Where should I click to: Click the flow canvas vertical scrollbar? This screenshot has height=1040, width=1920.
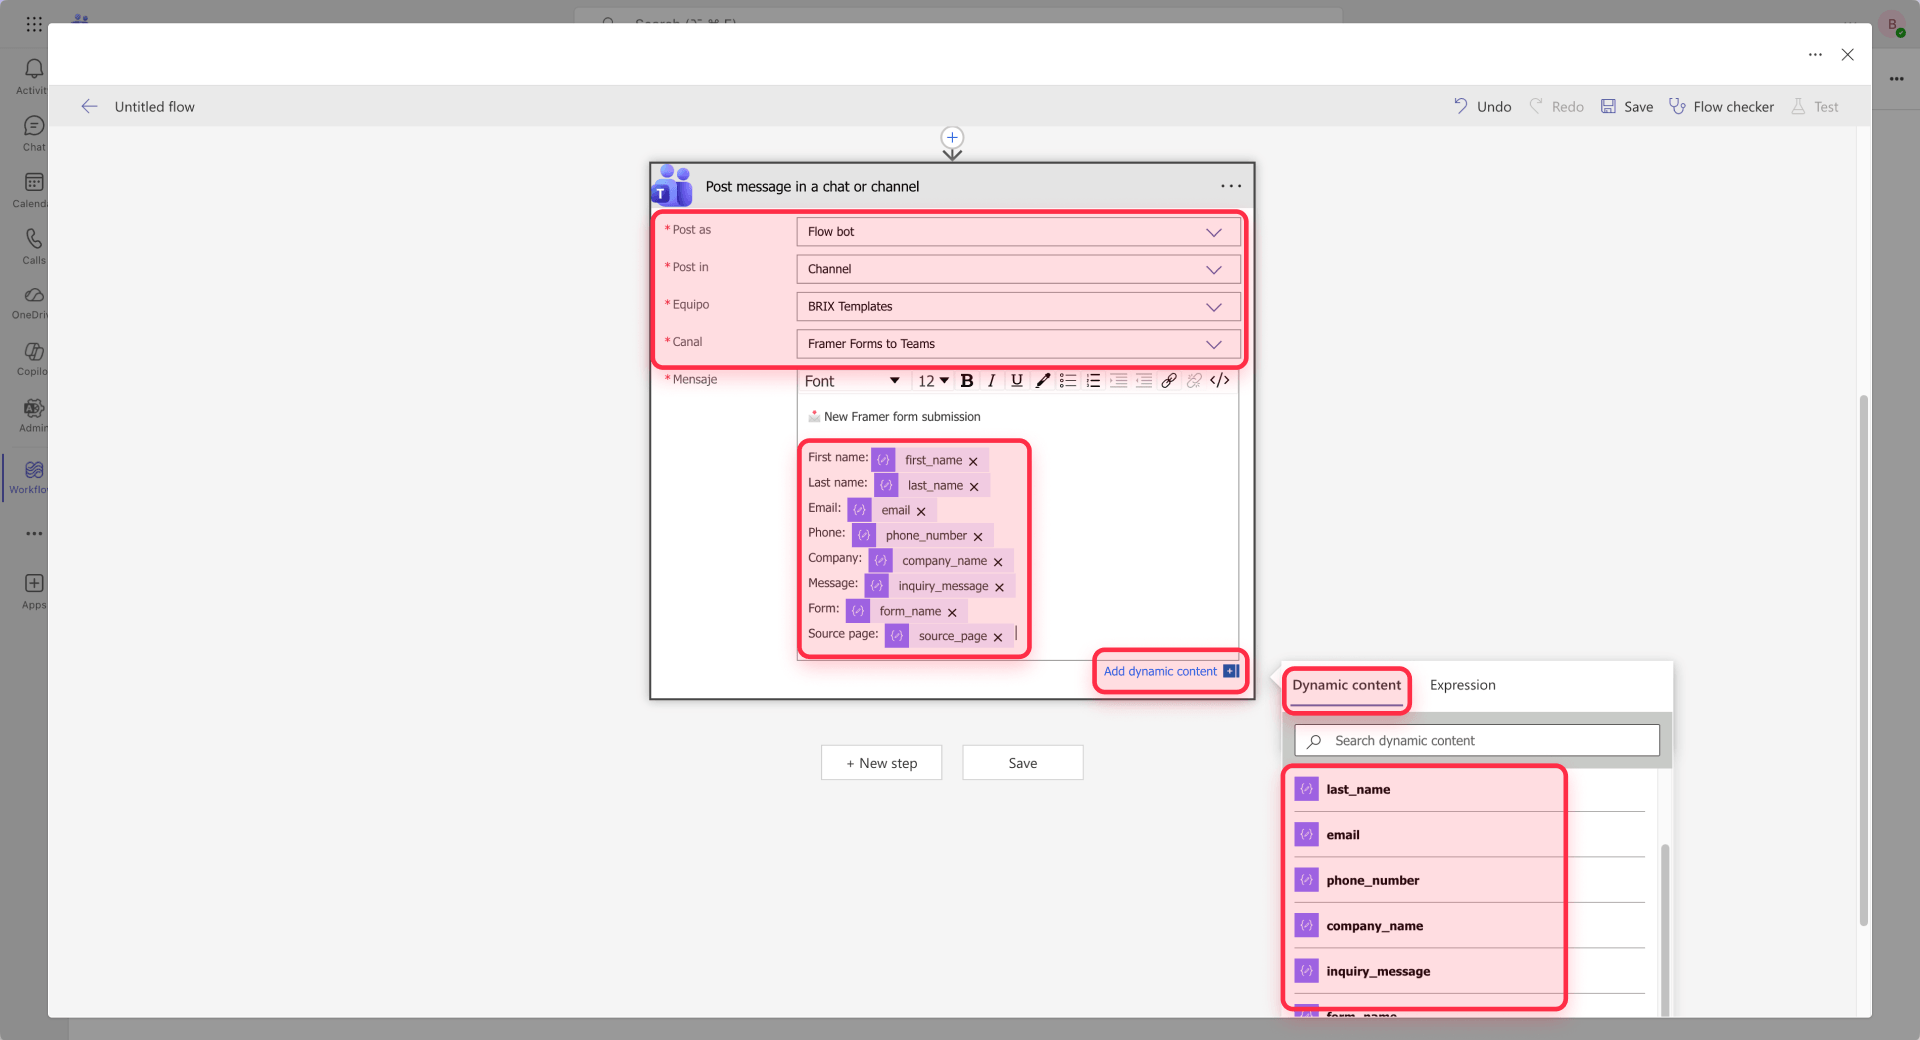click(1863, 660)
